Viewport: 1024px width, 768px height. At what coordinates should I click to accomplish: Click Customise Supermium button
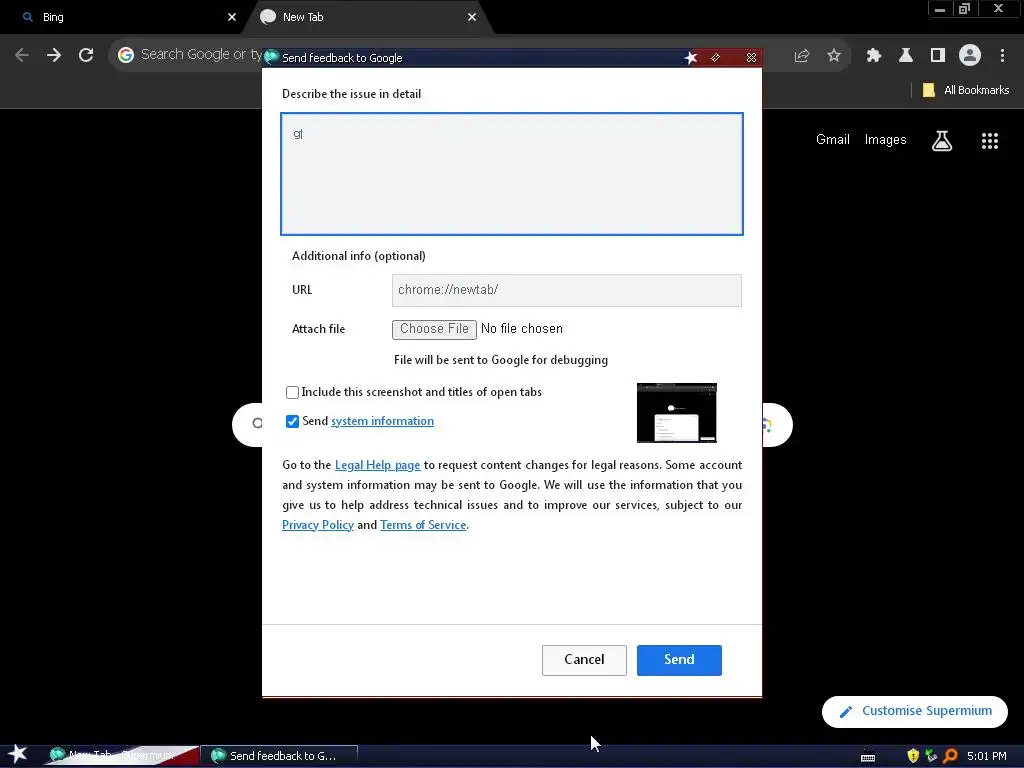click(x=915, y=711)
